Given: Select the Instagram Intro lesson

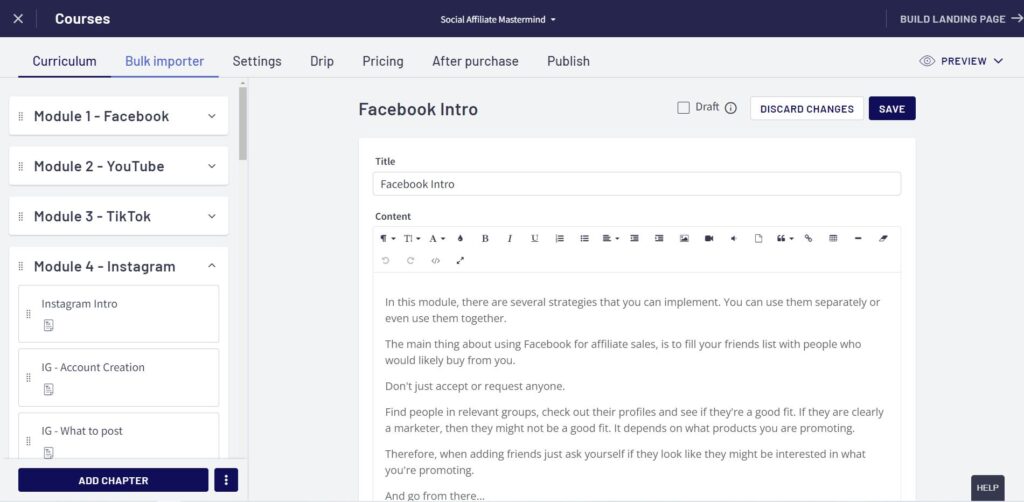Looking at the screenshot, I should click(x=118, y=313).
